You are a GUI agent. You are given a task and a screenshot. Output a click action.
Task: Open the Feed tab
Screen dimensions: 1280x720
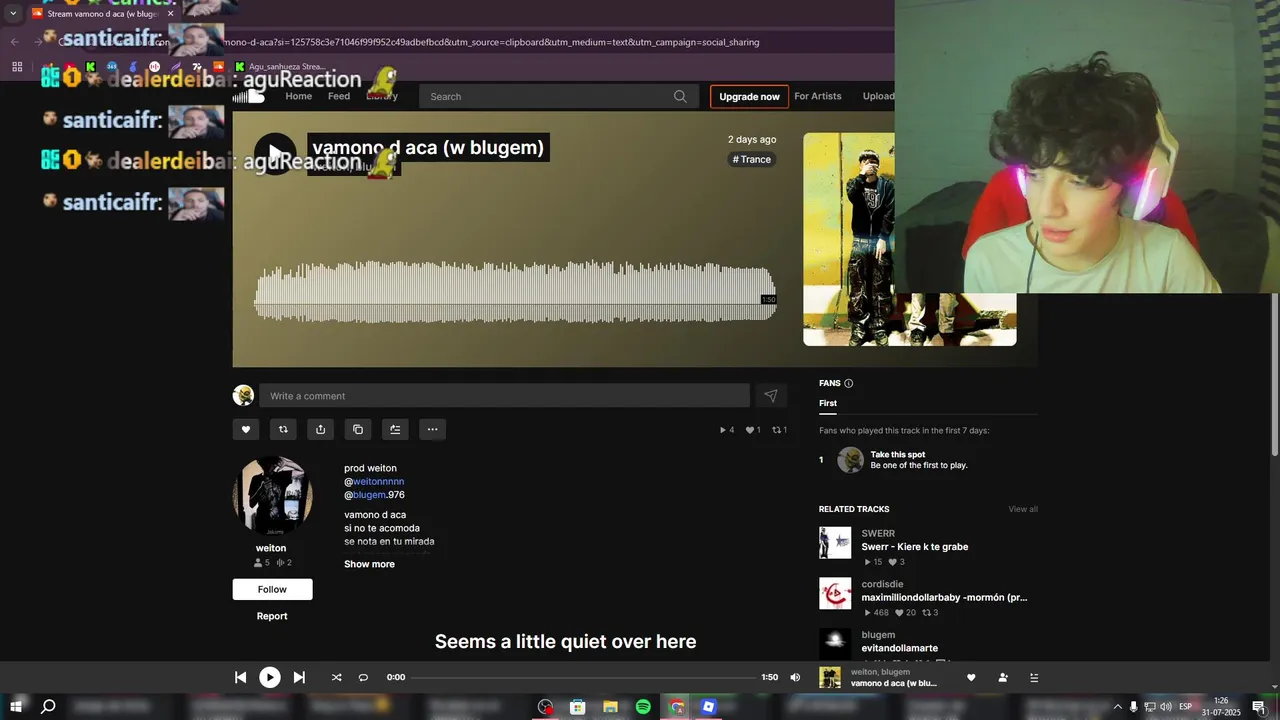[x=339, y=96]
